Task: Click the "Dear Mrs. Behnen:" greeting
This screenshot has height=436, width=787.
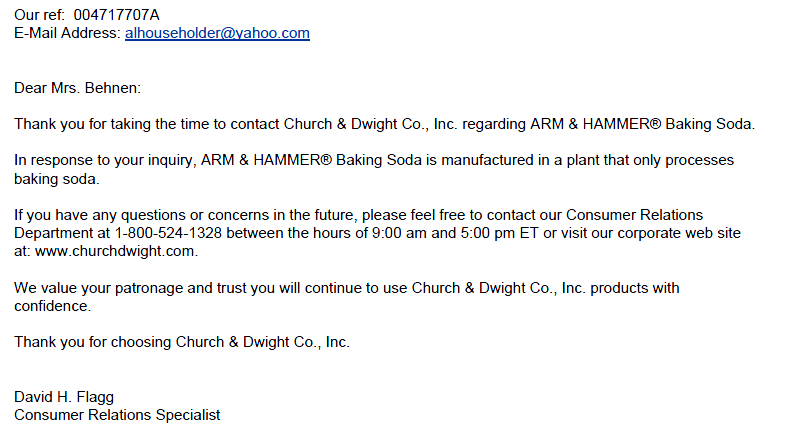Action: [77, 88]
